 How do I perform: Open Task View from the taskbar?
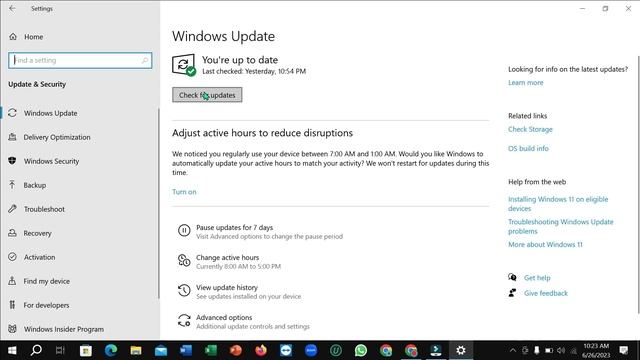[60, 350]
